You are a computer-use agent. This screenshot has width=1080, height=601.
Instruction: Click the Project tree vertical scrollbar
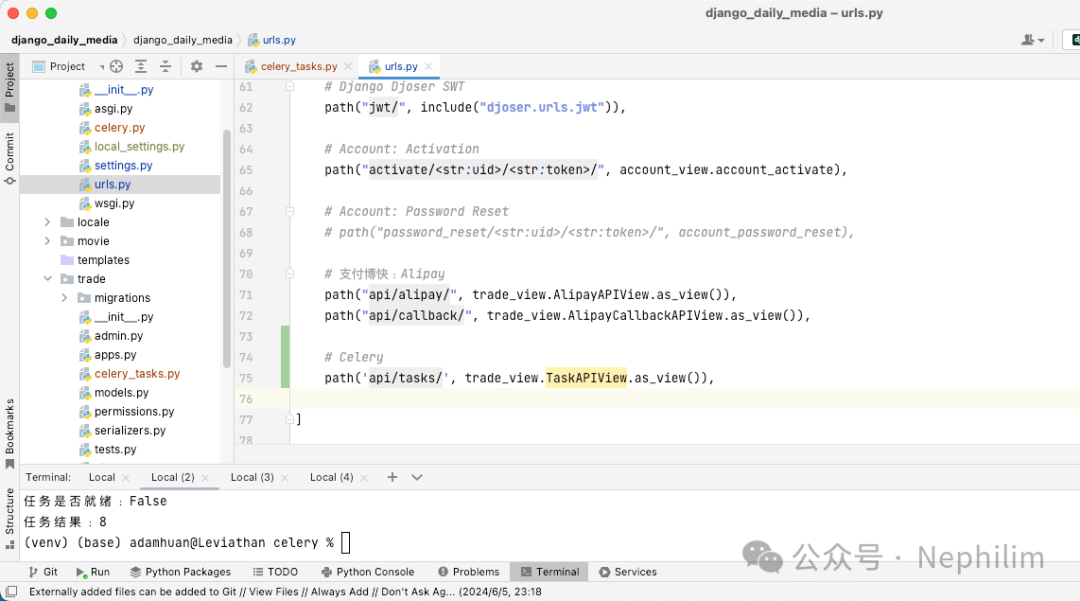[227, 248]
